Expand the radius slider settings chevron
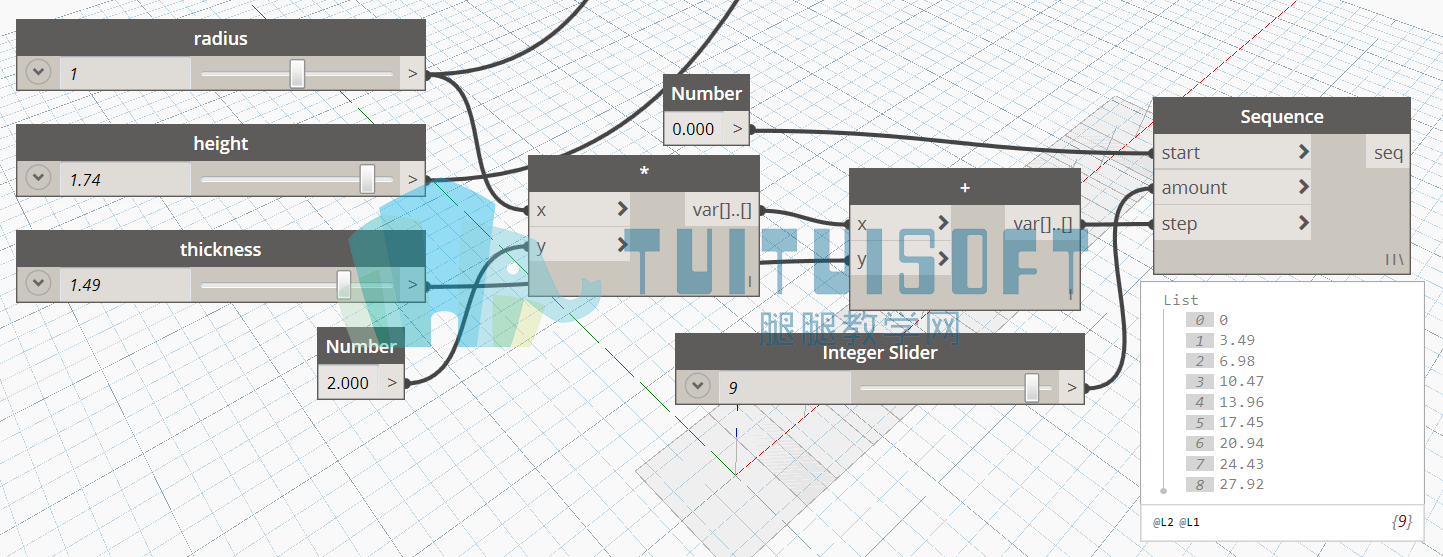This screenshot has height=557, width=1443. tap(38, 73)
